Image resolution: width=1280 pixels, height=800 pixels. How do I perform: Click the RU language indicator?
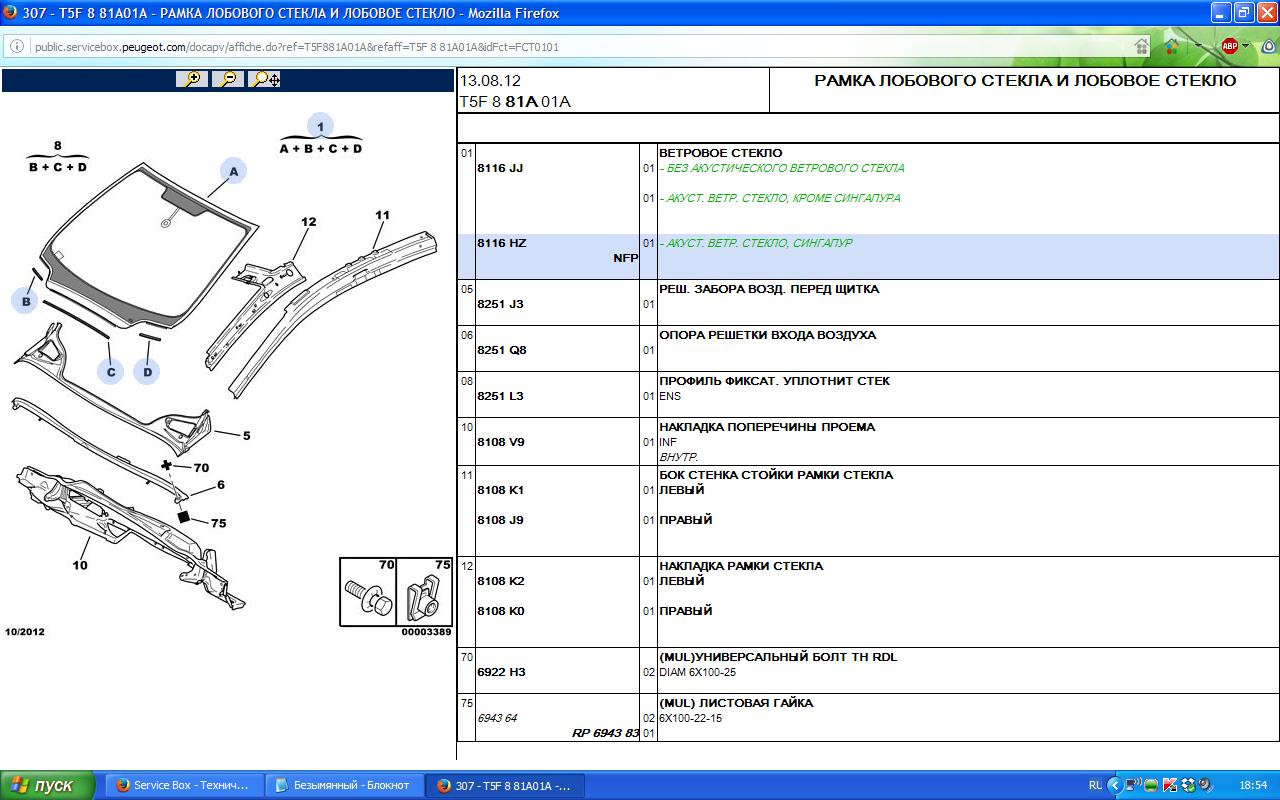[x=1095, y=785]
